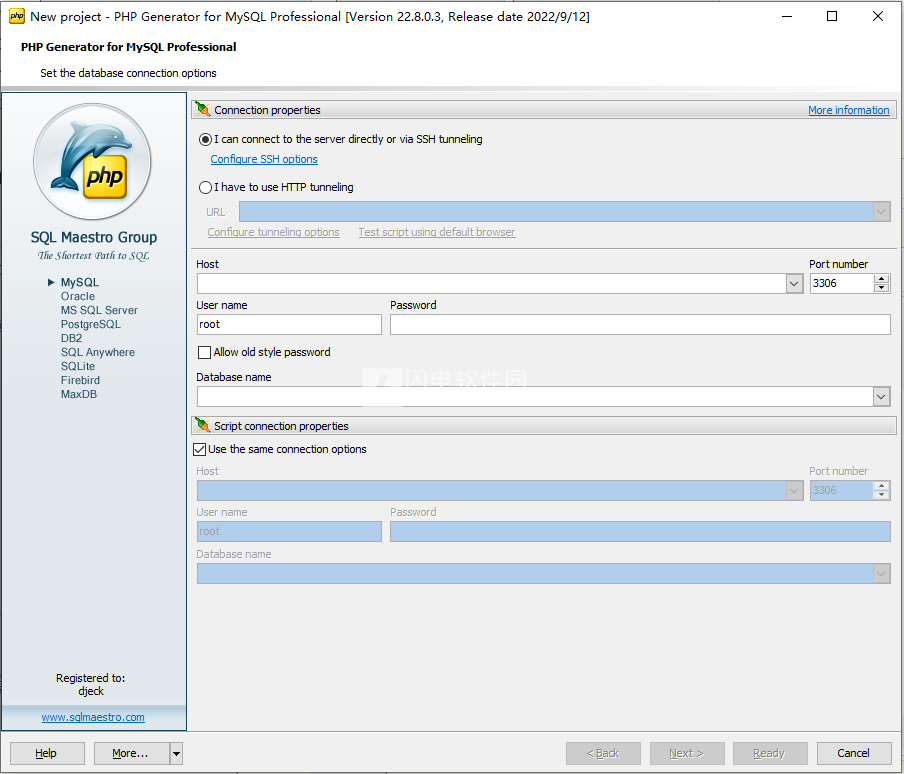This screenshot has width=904, height=774.
Task: Click the script Database name field
Action: point(535,573)
